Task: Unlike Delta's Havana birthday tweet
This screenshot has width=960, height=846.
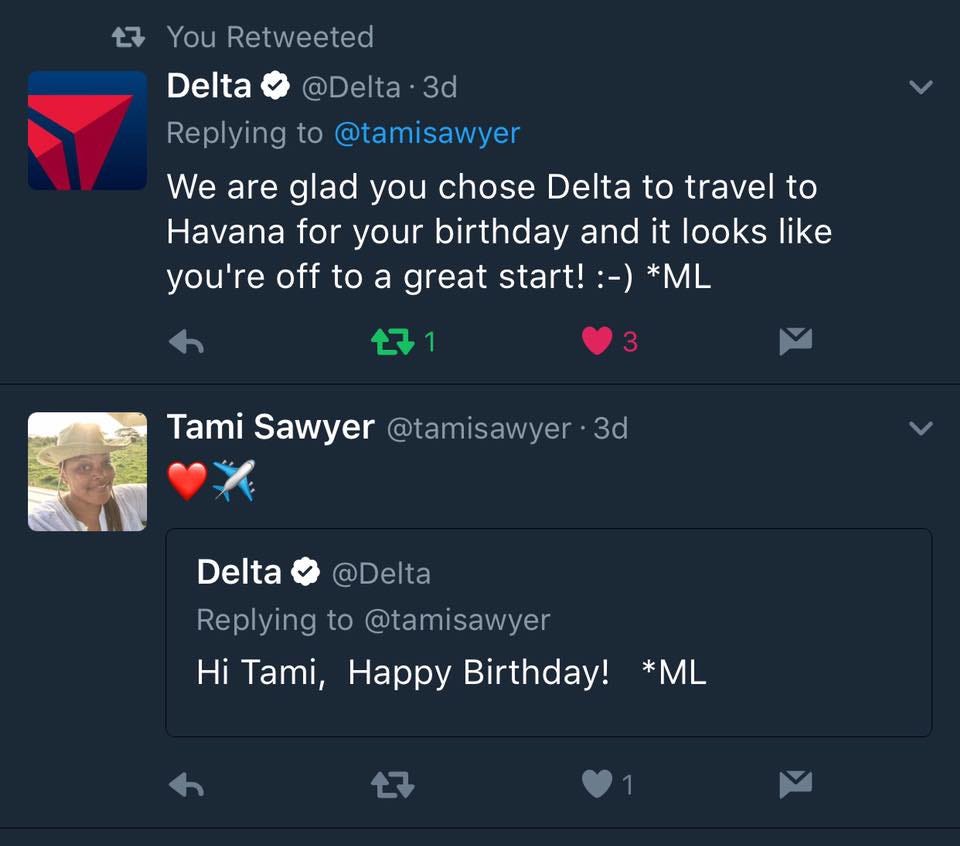Action: tap(597, 343)
